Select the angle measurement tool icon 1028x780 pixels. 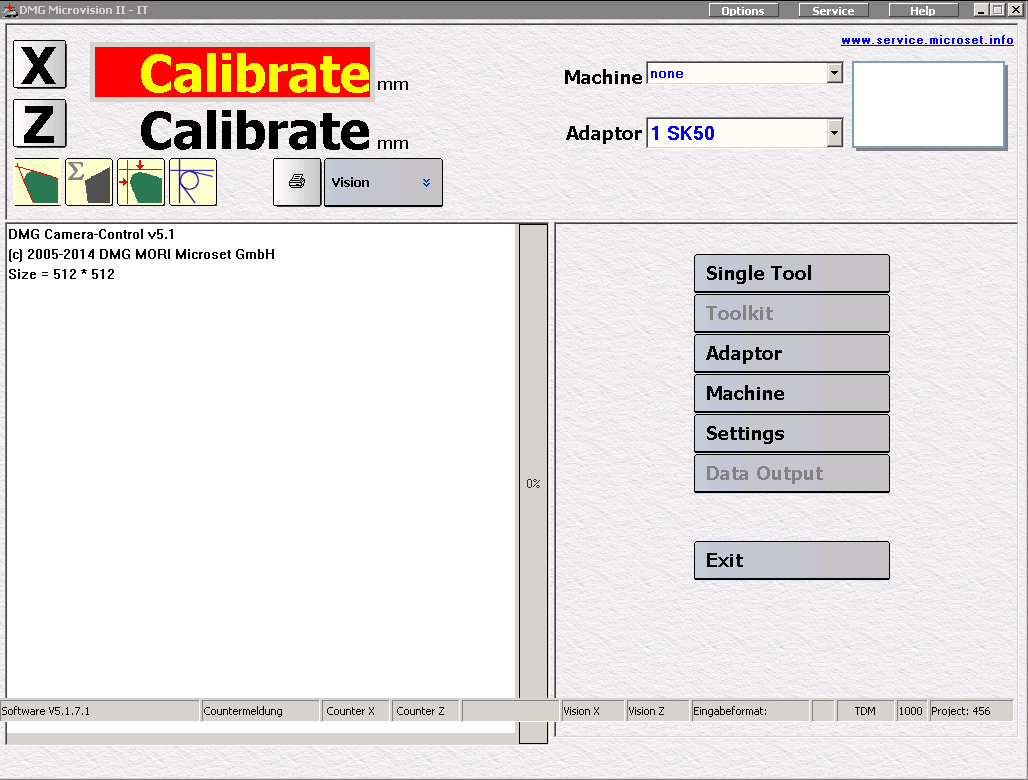[37, 182]
